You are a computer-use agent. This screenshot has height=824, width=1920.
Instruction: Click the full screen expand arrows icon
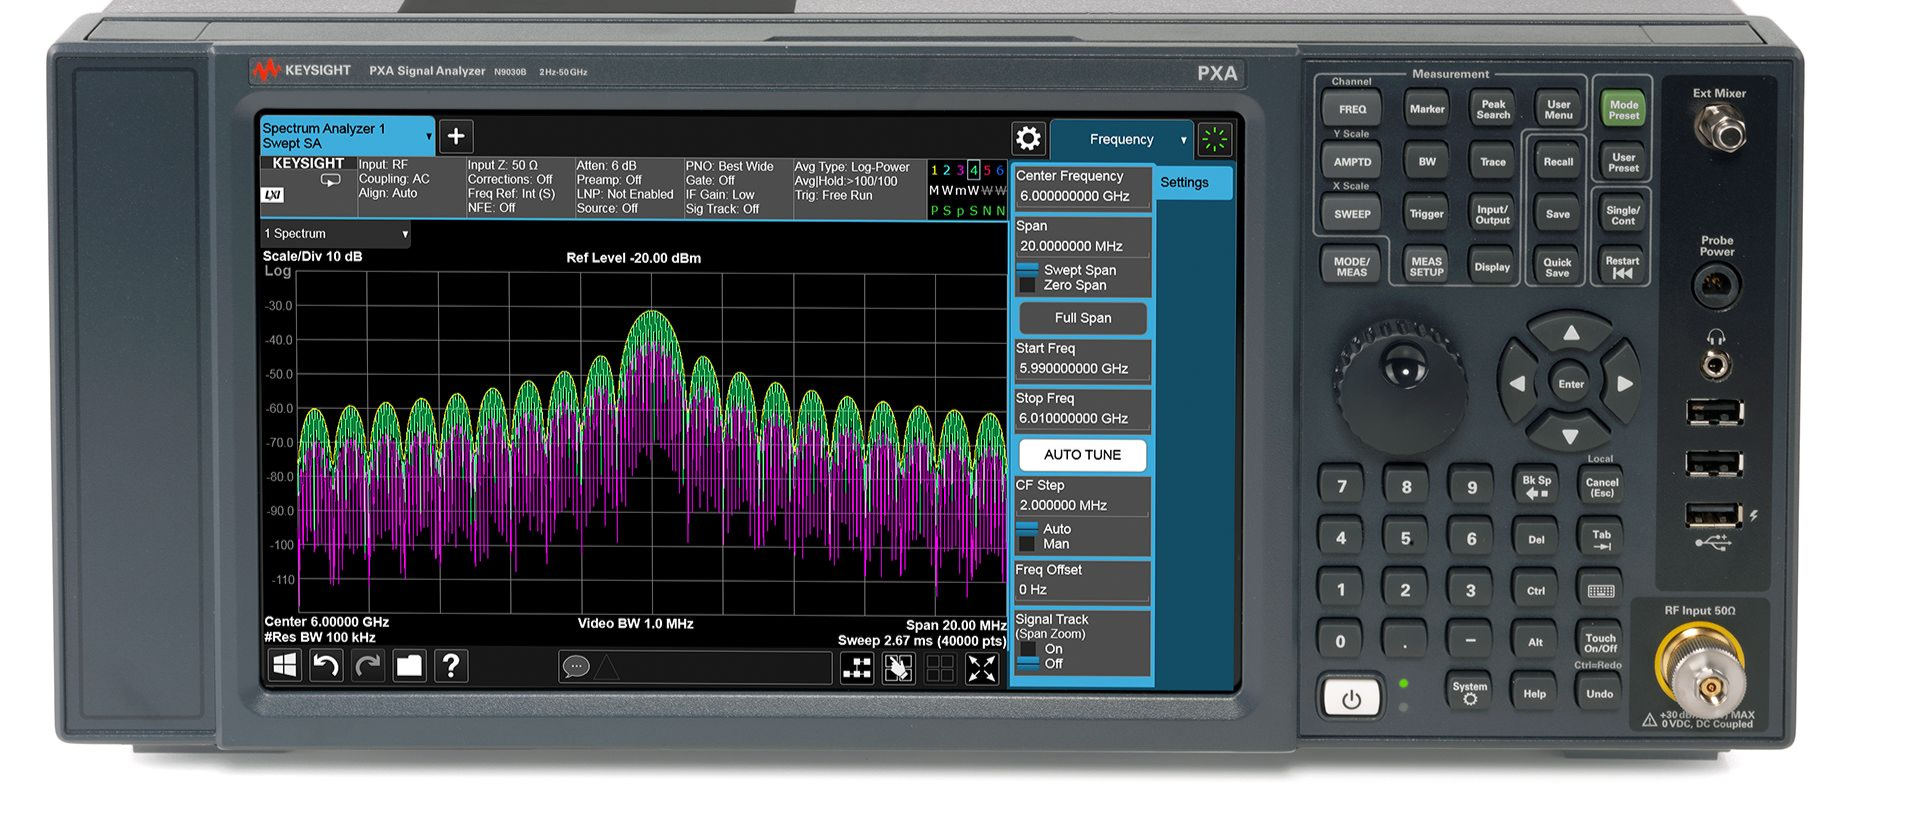[982, 669]
